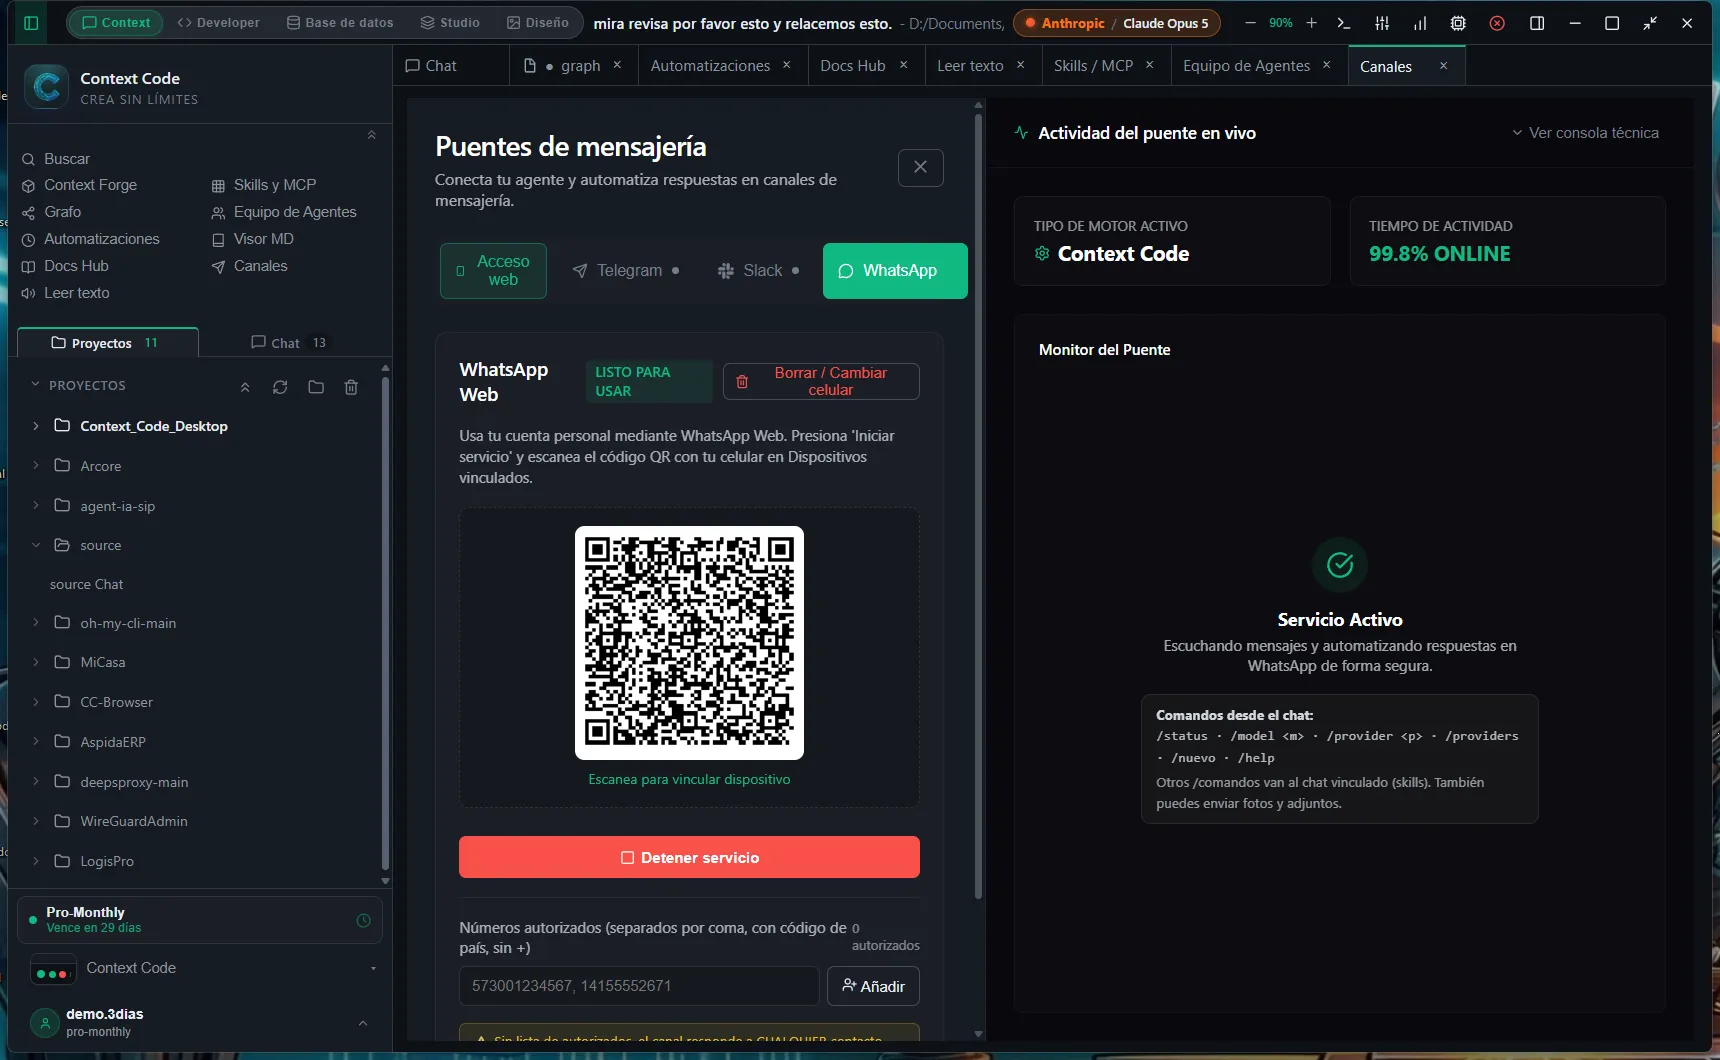The height and width of the screenshot is (1060, 1720).
Task: Open Context Forge in the sidebar
Action: pos(79,185)
